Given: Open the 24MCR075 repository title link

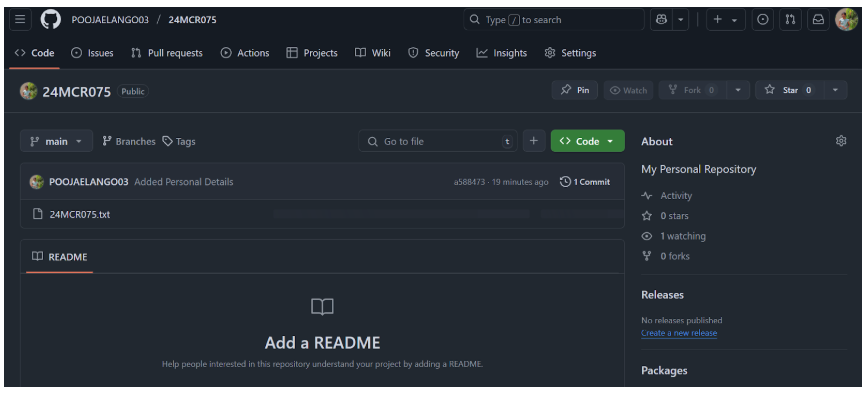Looking at the screenshot, I should coord(77,91).
